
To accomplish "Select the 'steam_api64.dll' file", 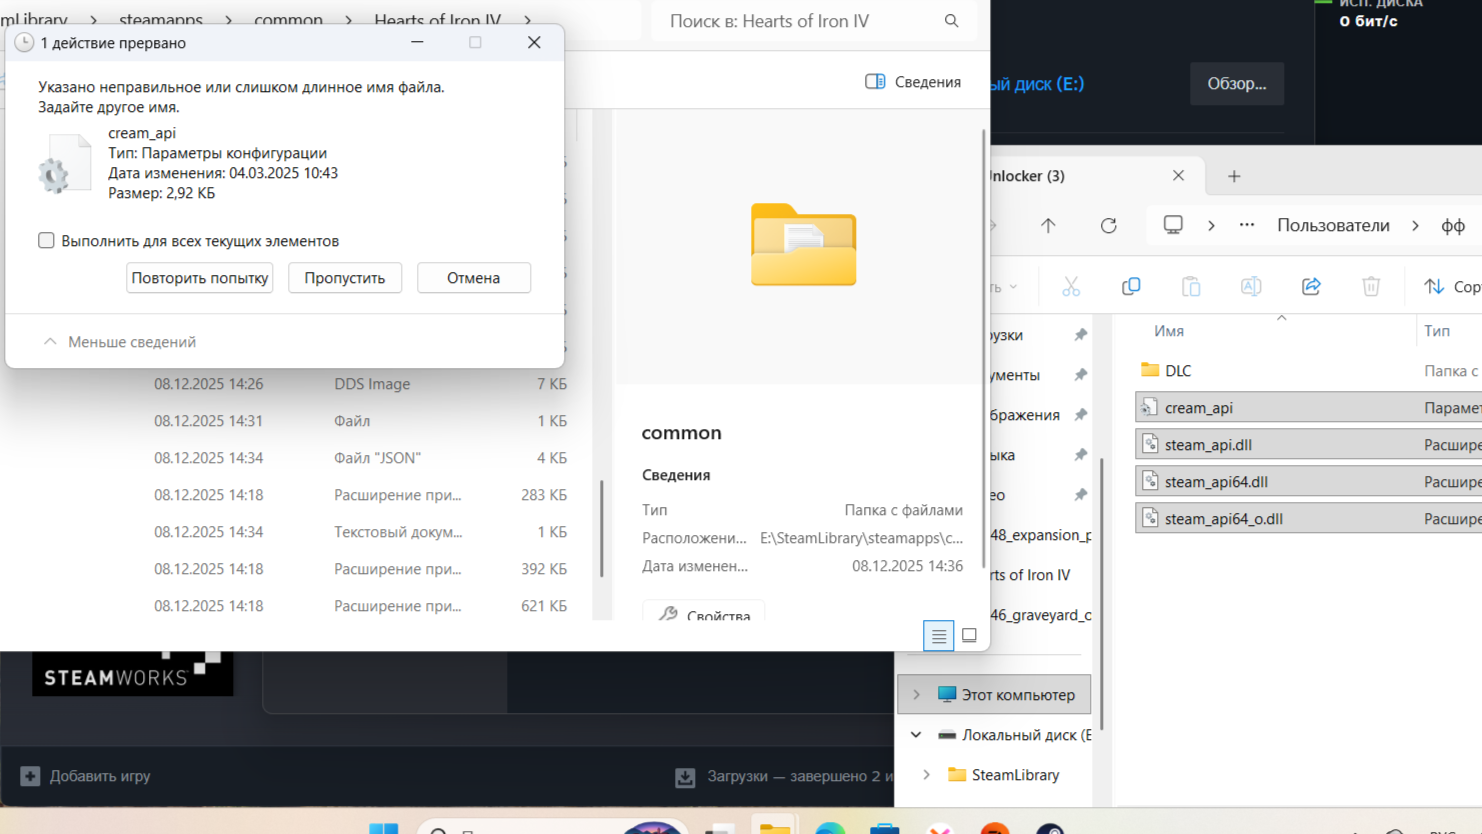I will tap(1308, 482).
